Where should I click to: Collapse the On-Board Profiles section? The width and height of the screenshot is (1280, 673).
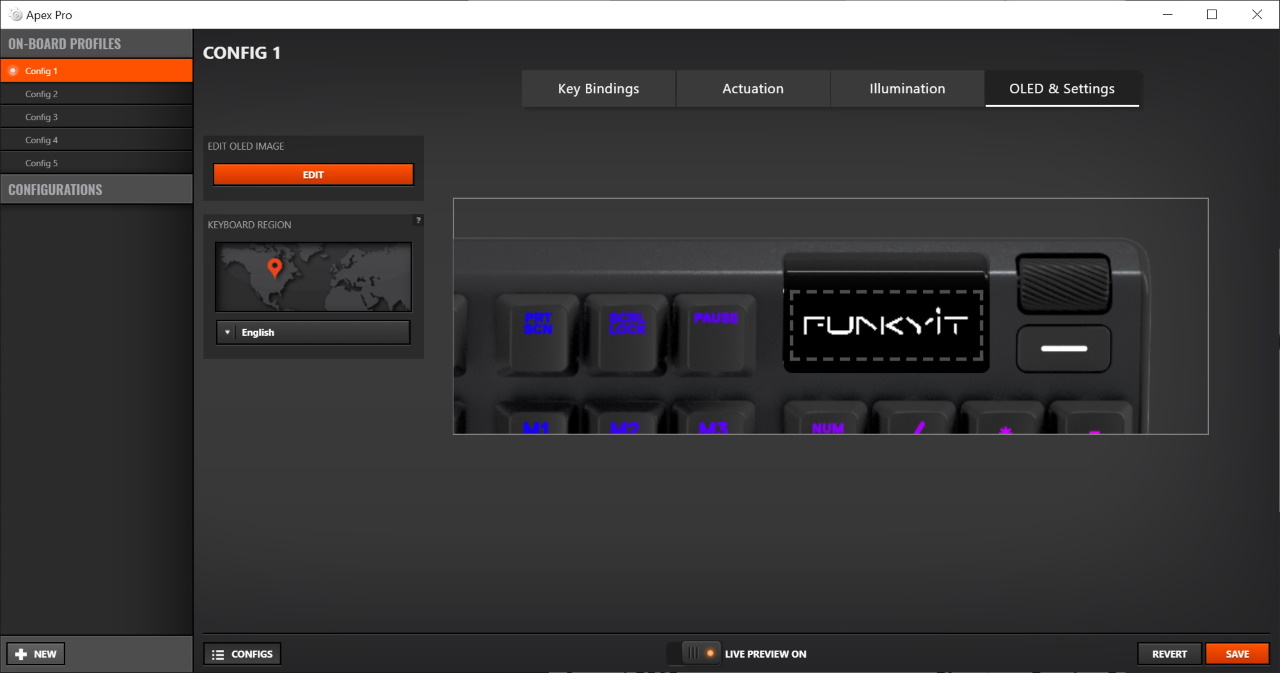(x=96, y=44)
